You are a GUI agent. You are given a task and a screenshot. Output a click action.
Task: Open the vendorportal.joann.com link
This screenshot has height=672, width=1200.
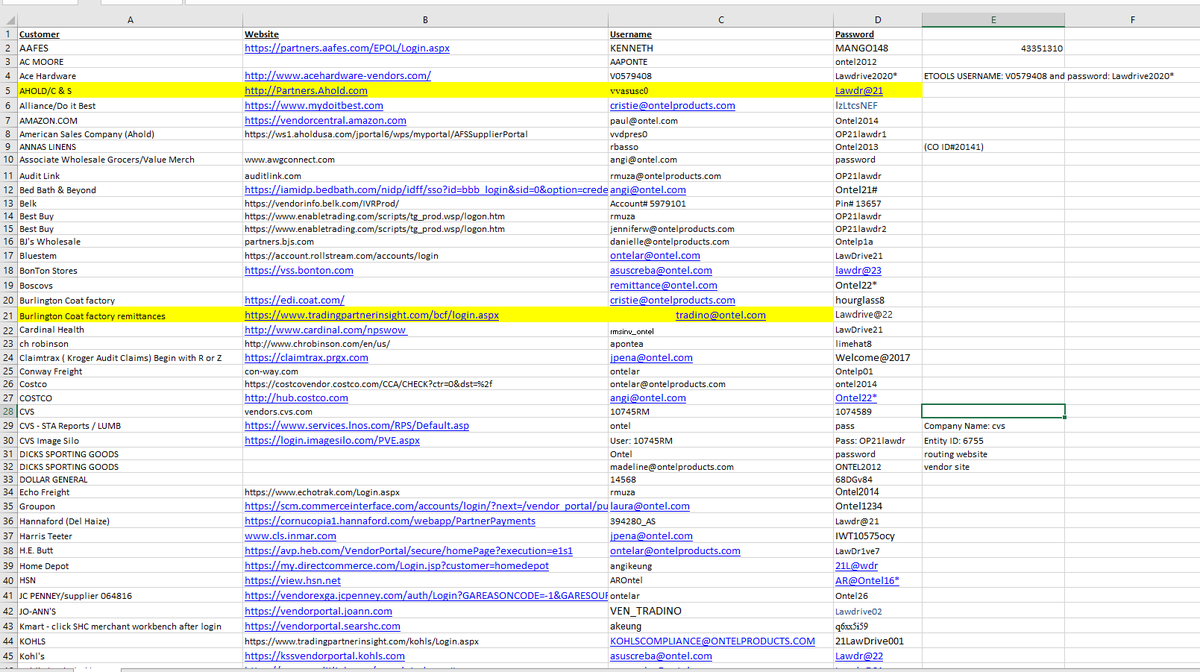click(x=318, y=611)
